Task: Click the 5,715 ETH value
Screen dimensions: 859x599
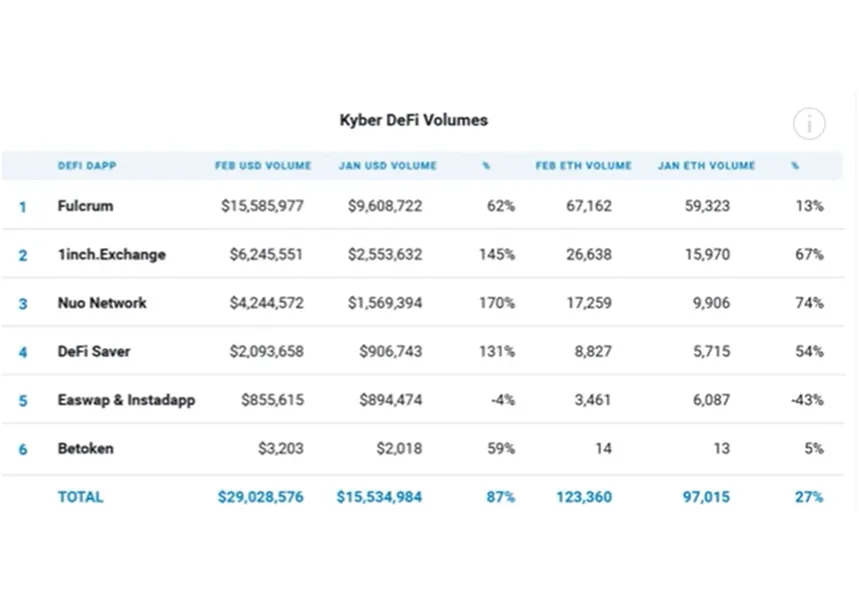Action: 711,351
